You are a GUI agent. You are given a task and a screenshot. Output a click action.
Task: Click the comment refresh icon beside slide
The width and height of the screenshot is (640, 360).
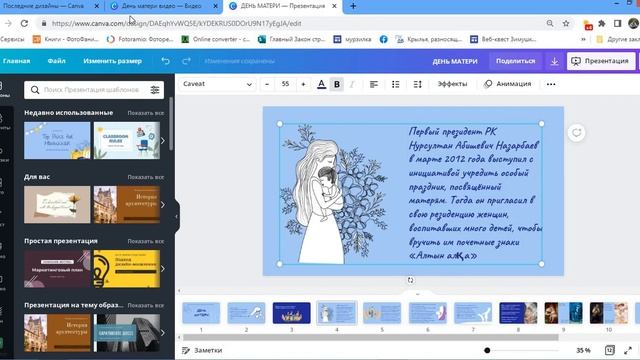(576, 133)
